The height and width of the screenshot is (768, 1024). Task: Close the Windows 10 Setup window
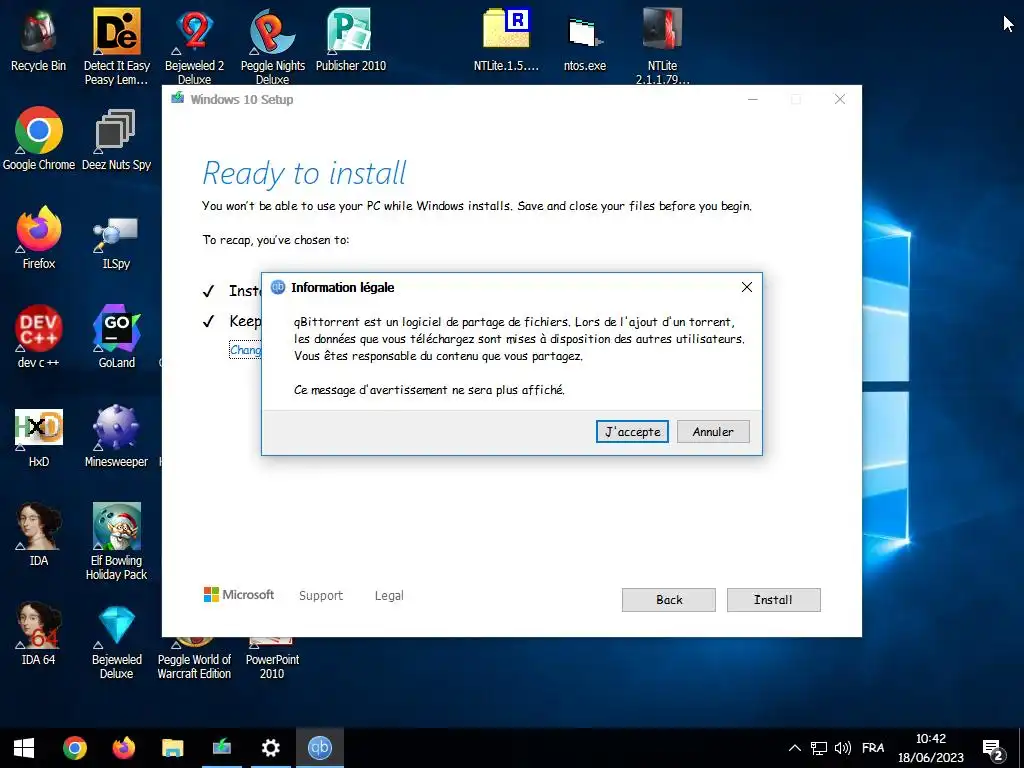coord(840,99)
